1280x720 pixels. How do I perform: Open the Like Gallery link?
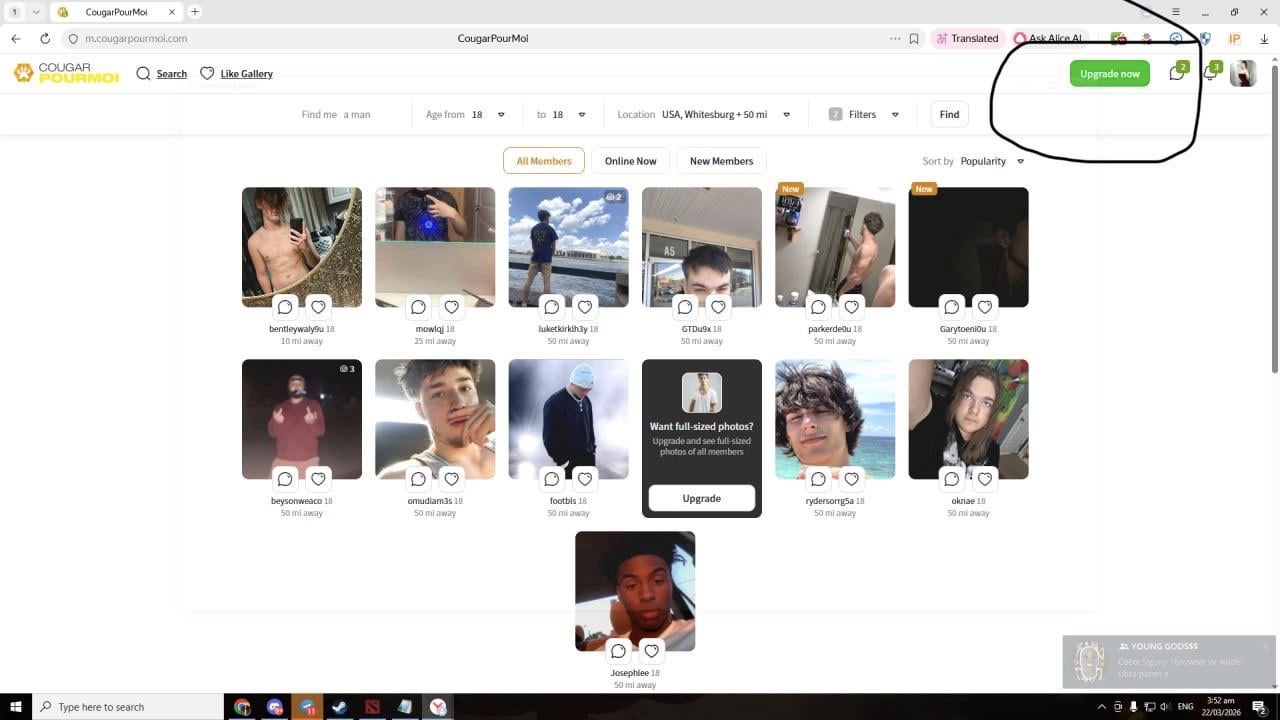[x=246, y=74]
